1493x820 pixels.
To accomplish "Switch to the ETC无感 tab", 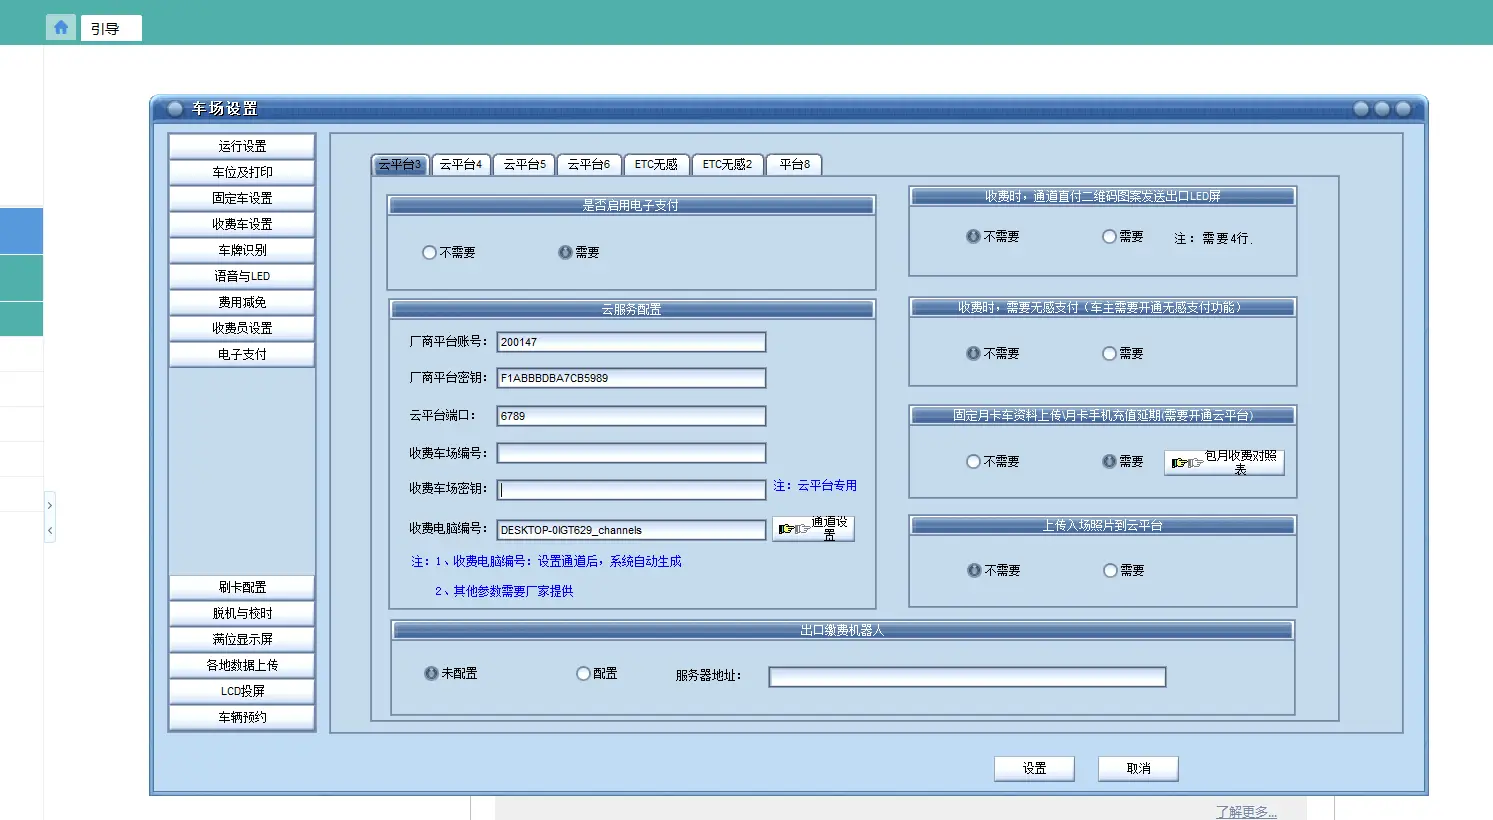I will point(656,164).
